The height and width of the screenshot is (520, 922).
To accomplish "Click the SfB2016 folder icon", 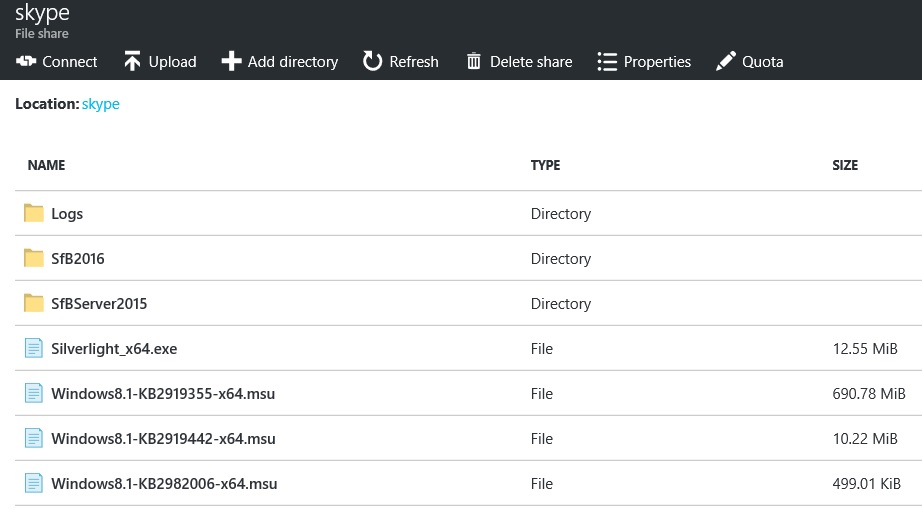I will coord(34,258).
